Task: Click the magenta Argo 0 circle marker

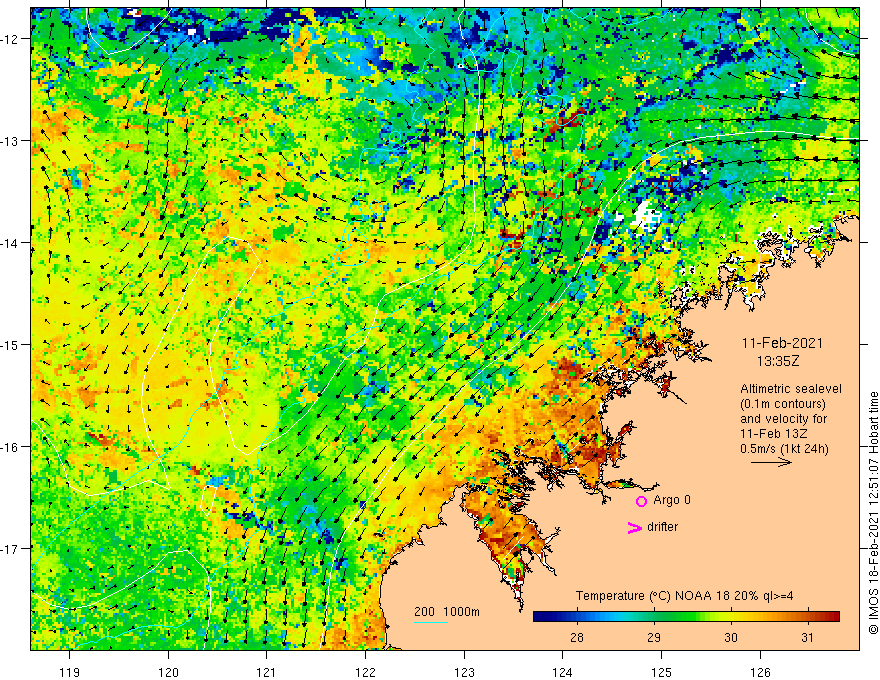Action: tap(641, 500)
